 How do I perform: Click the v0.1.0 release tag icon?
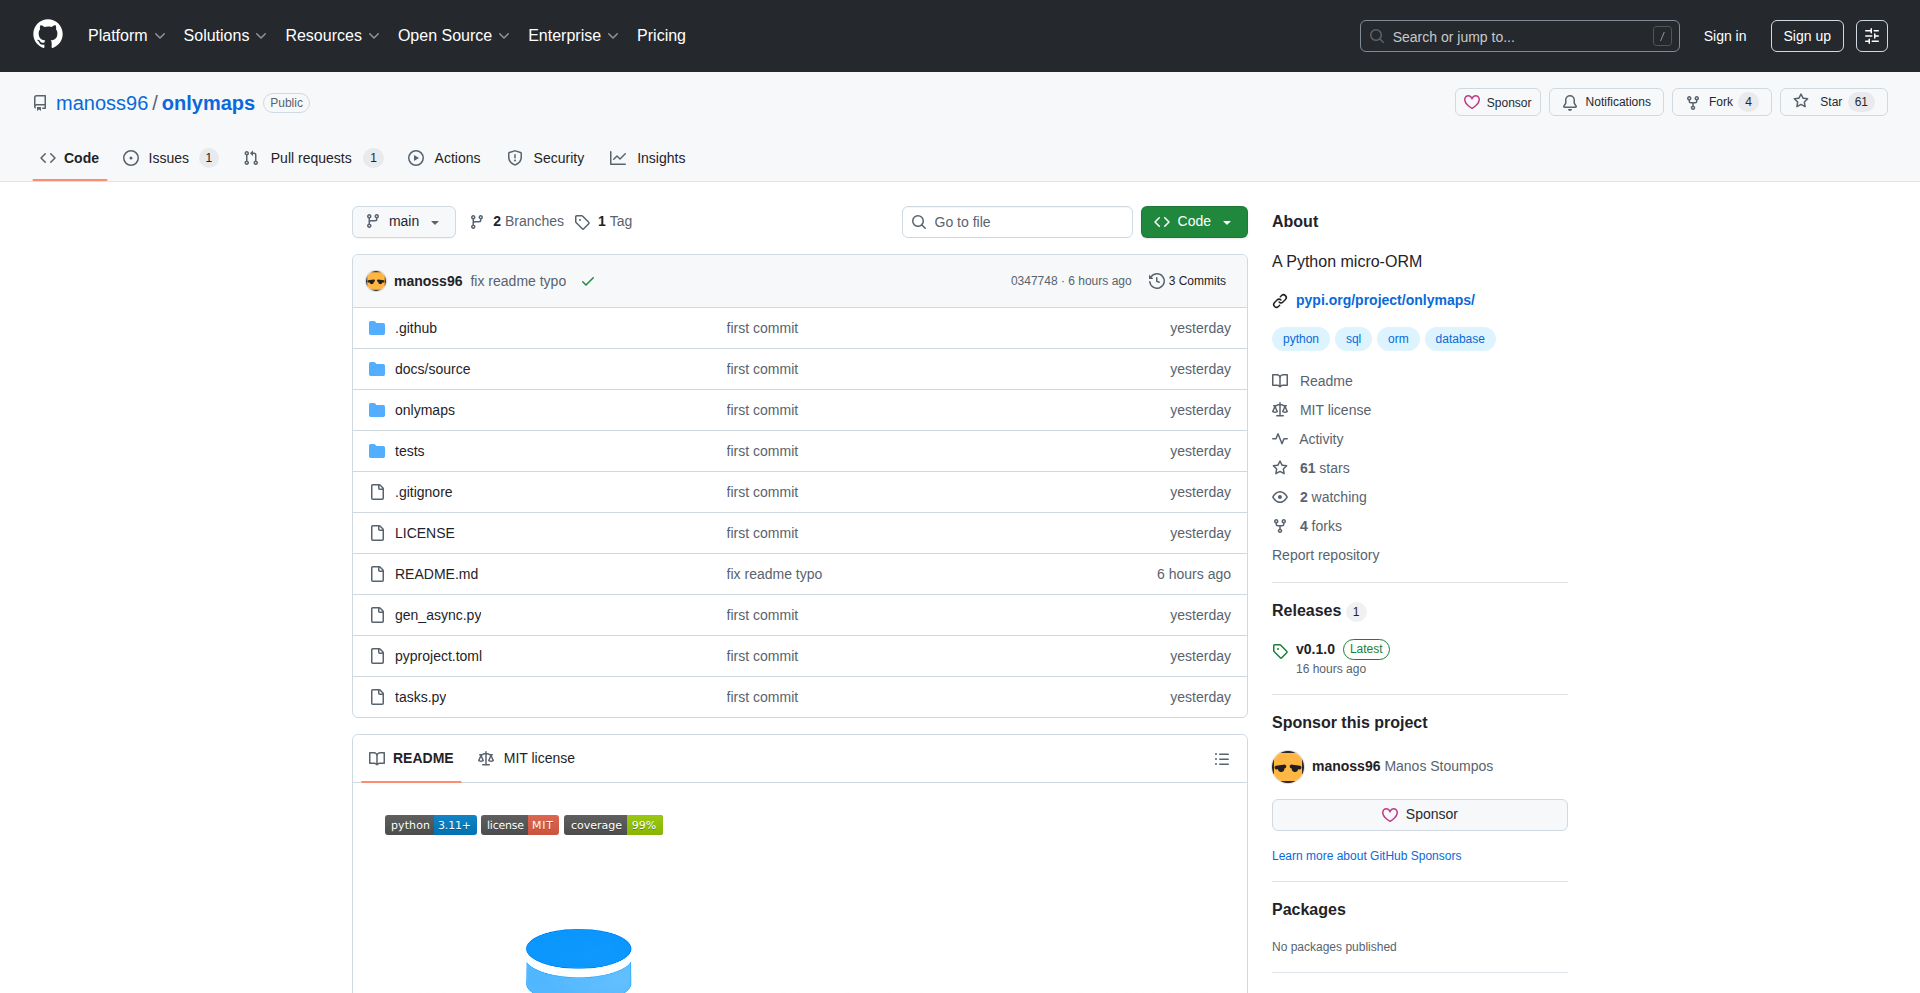(1280, 651)
